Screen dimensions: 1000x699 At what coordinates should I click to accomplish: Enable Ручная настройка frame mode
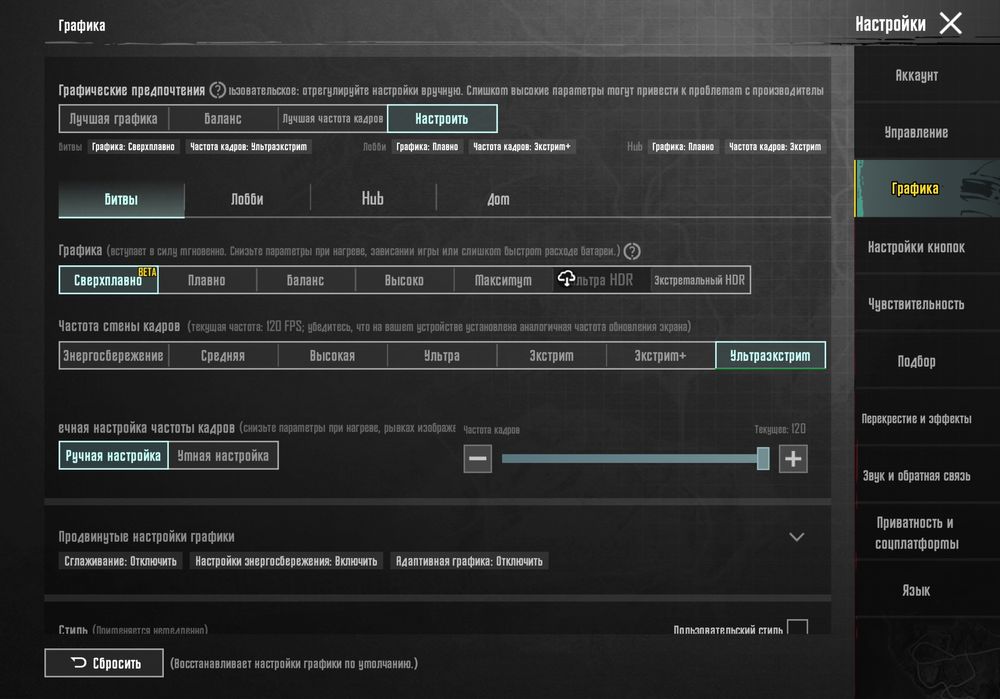coord(114,456)
